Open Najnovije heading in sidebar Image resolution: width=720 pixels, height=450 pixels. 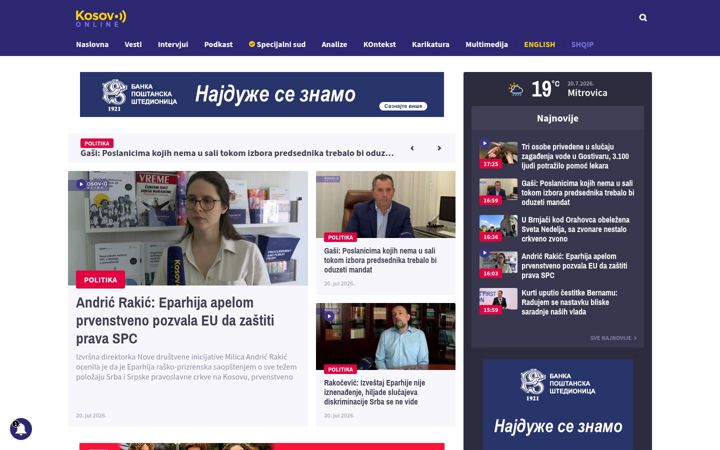557,118
